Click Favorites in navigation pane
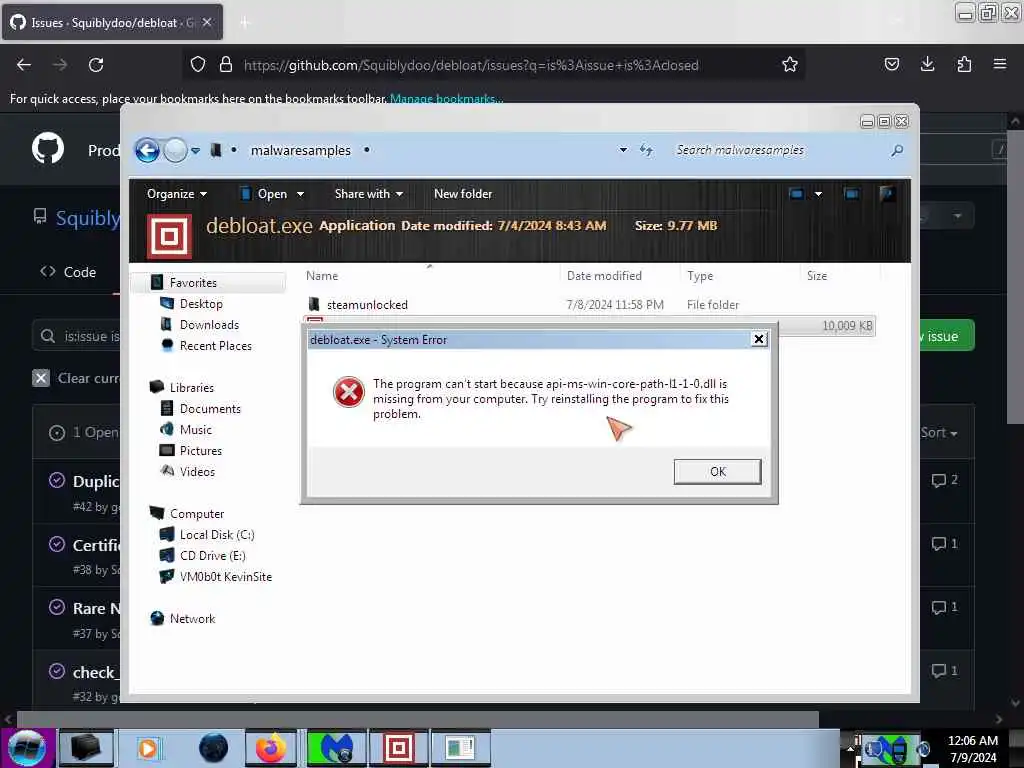This screenshot has width=1024, height=768. [193, 283]
